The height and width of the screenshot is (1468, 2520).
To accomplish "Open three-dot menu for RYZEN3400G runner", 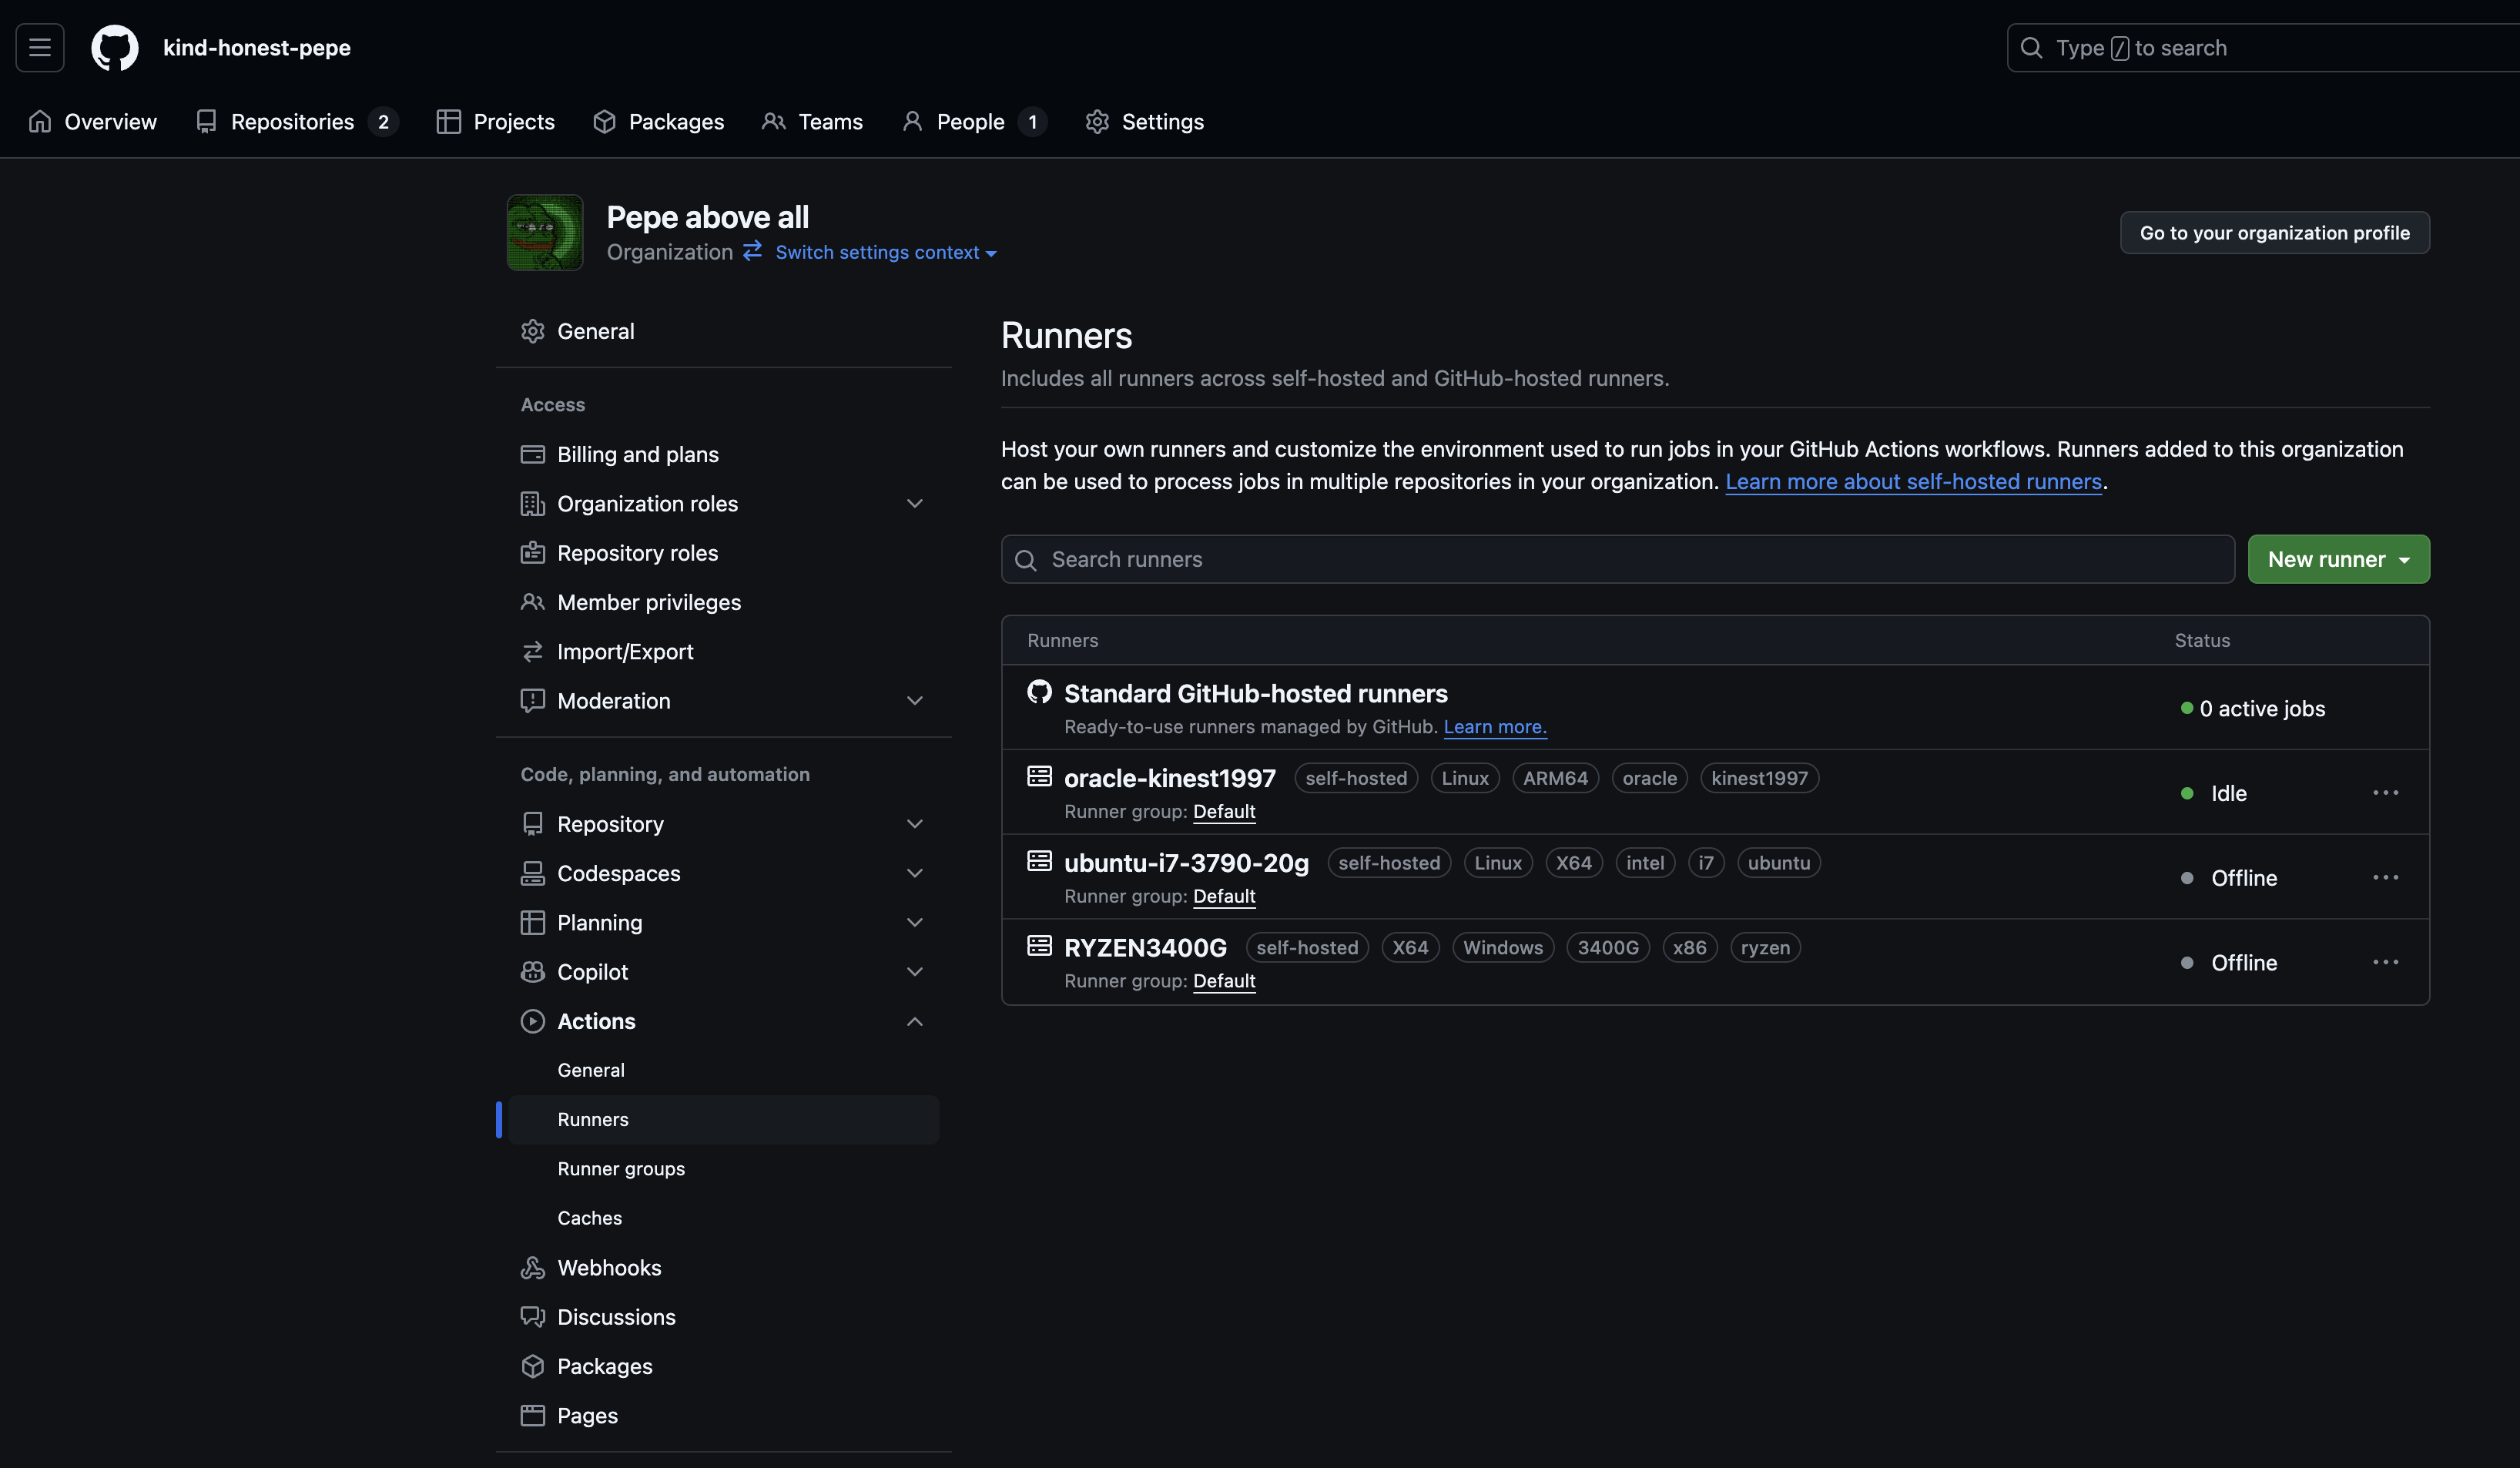I will pyautogui.click(x=2385, y=962).
